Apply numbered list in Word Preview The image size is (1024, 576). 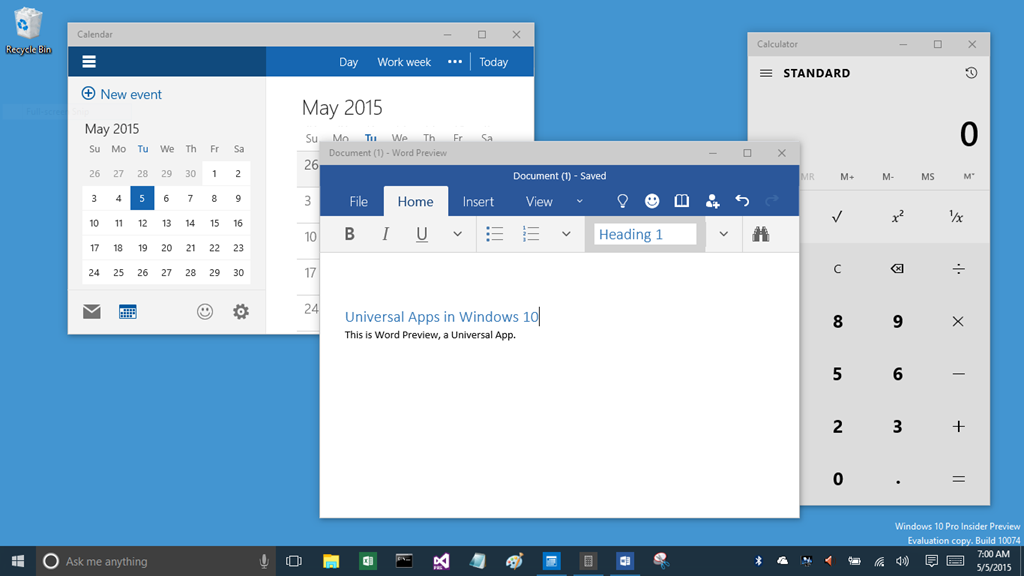pyautogui.click(x=531, y=234)
